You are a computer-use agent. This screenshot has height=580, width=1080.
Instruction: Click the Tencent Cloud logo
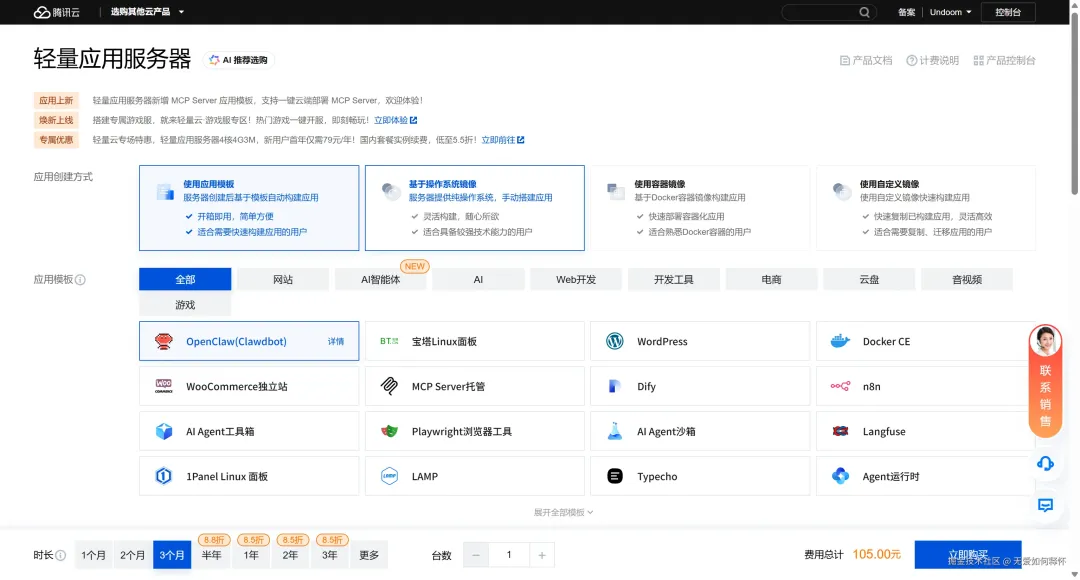tap(55, 12)
